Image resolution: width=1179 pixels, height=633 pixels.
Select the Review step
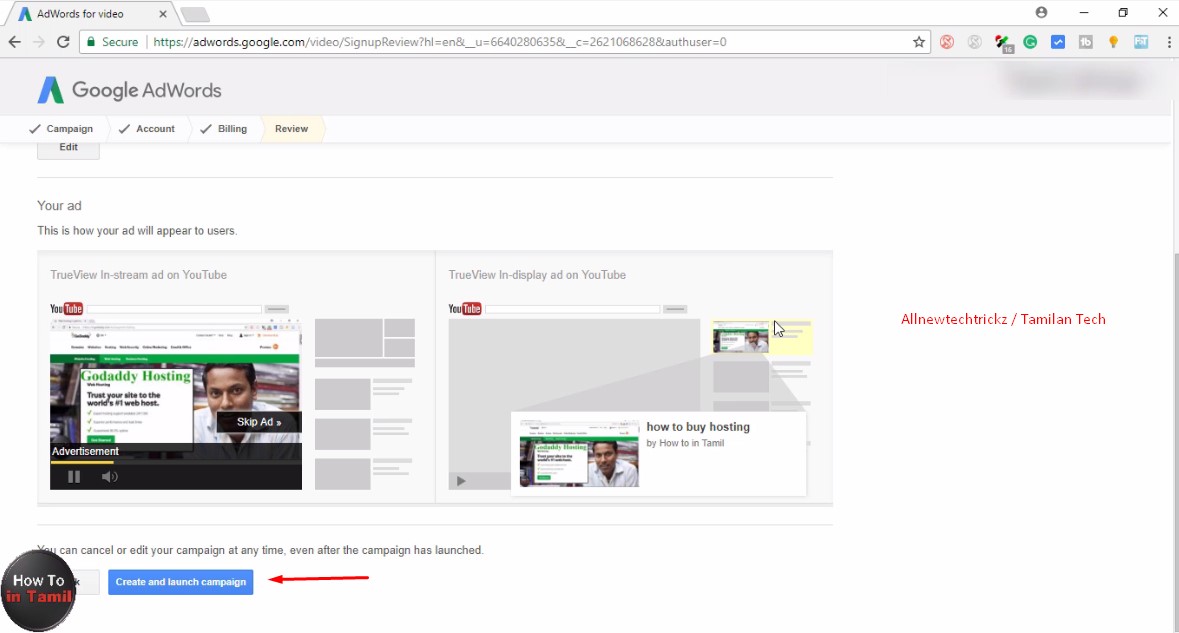tap(292, 129)
